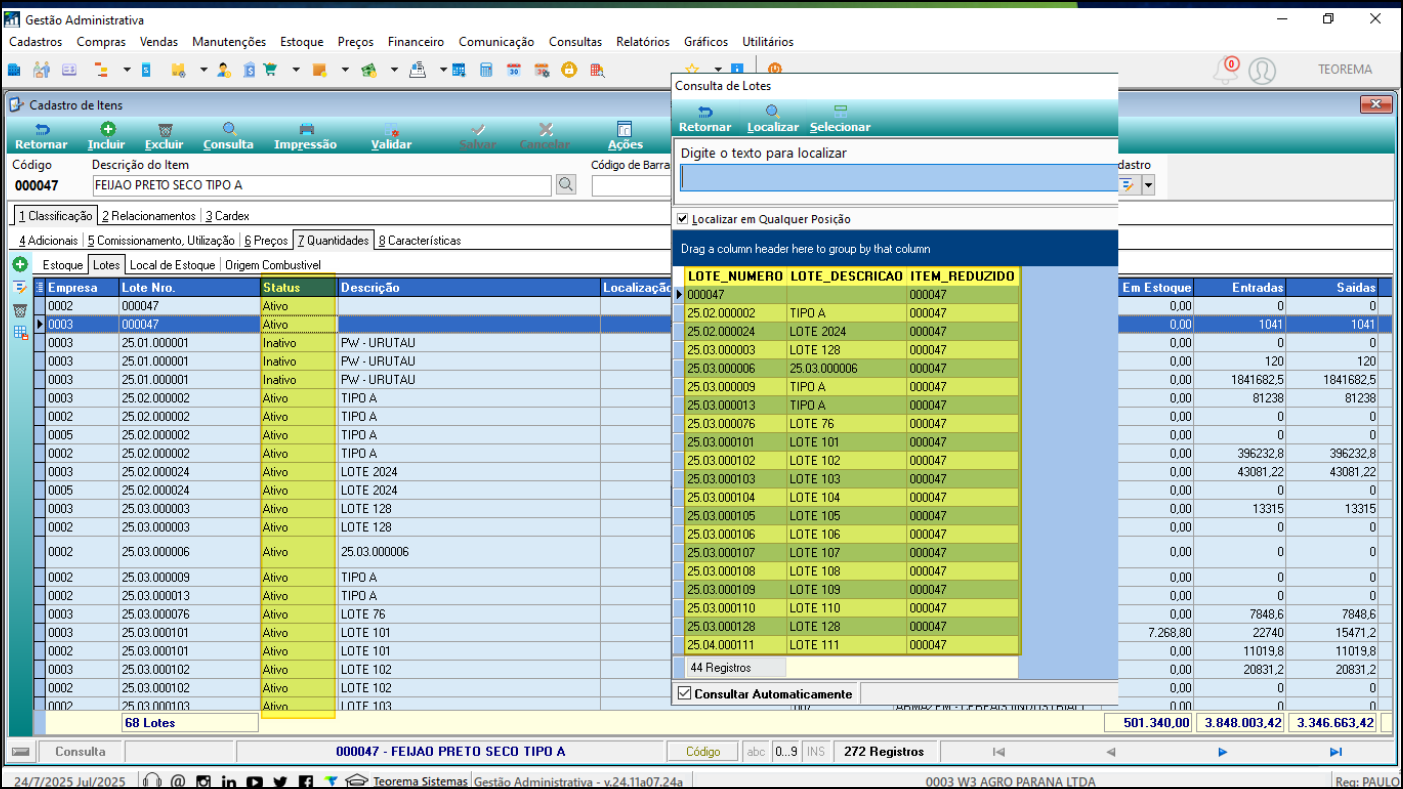Sort by LOTE_NUMERO column header
The width and height of the screenshot is (1403, 789).
click(735, 276)
